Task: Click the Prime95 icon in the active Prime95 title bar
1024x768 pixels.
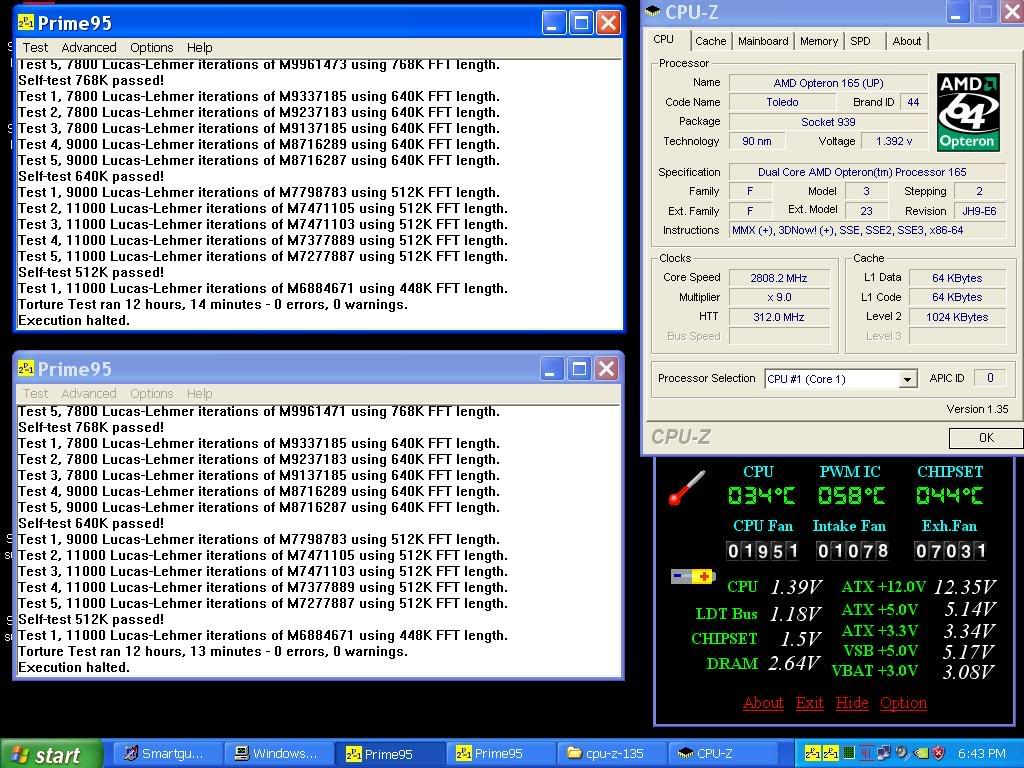Action: click(26, 23)
